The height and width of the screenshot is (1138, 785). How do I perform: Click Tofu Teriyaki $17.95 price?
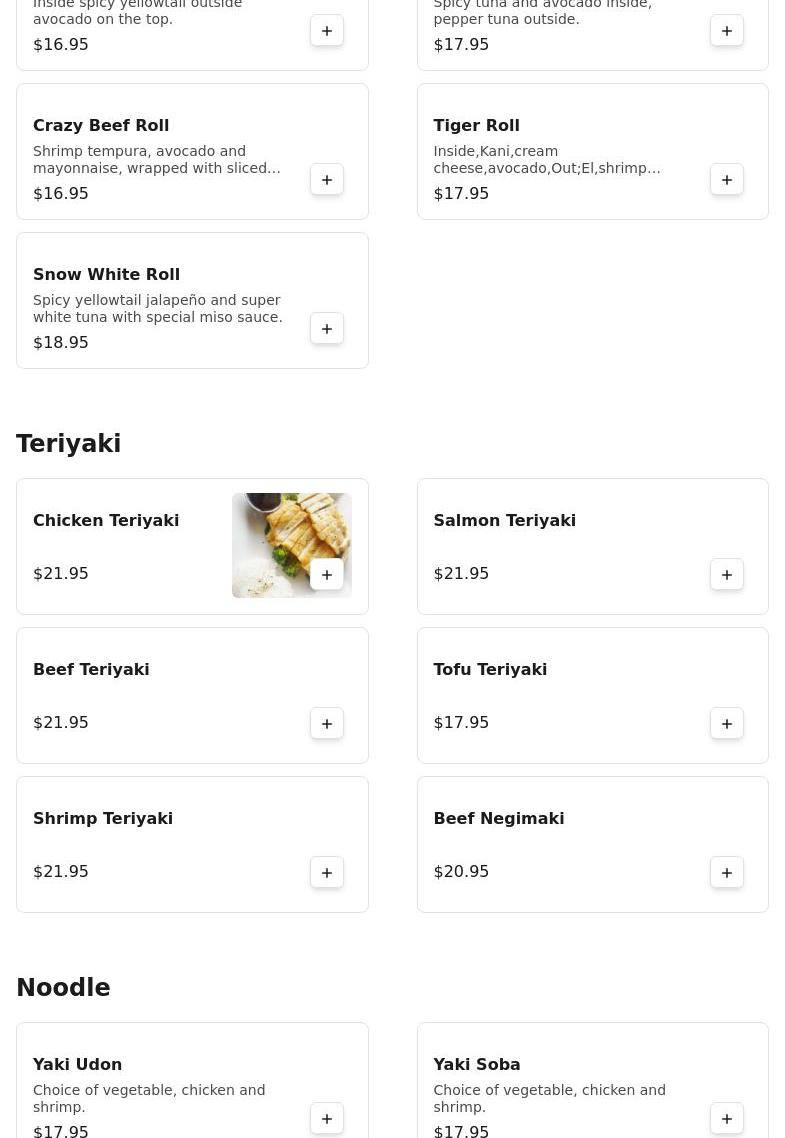click(x=461, y=723)
